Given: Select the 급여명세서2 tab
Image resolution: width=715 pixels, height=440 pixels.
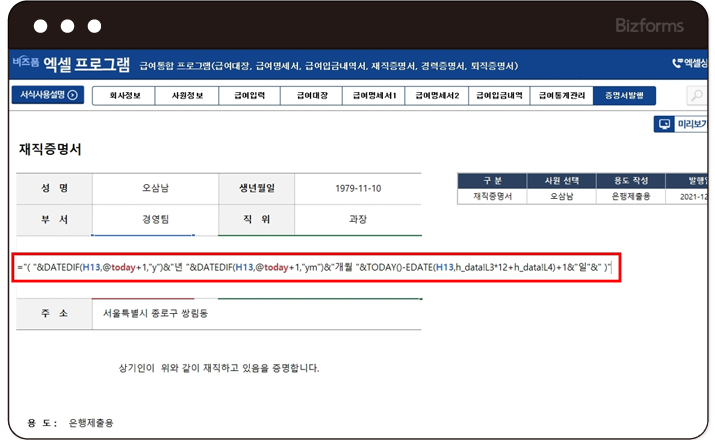Looking at the screenshot, I should point(437,96).
